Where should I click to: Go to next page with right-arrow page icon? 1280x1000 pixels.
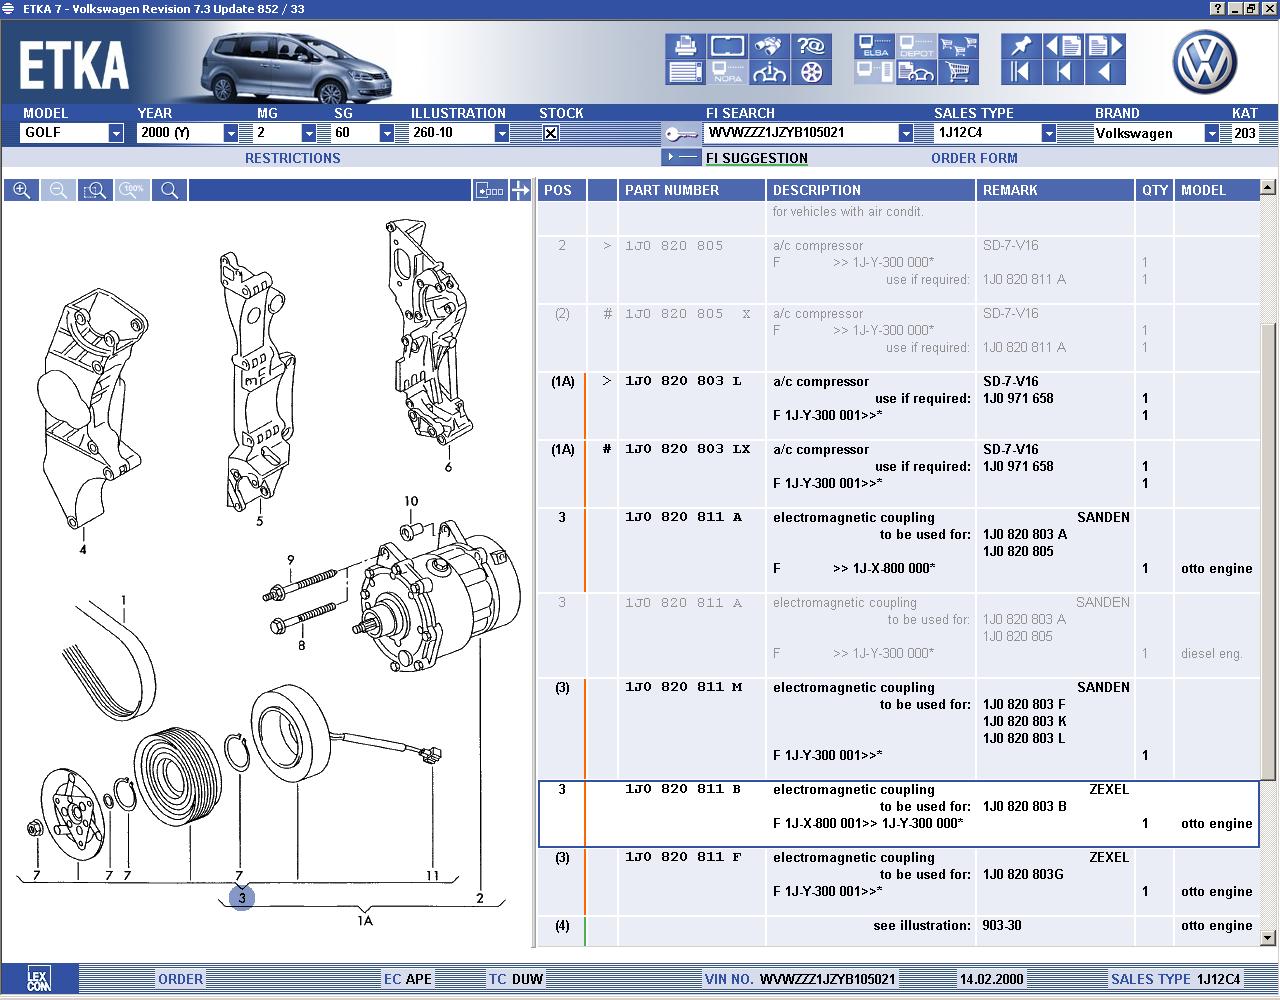click(1105, 46)
